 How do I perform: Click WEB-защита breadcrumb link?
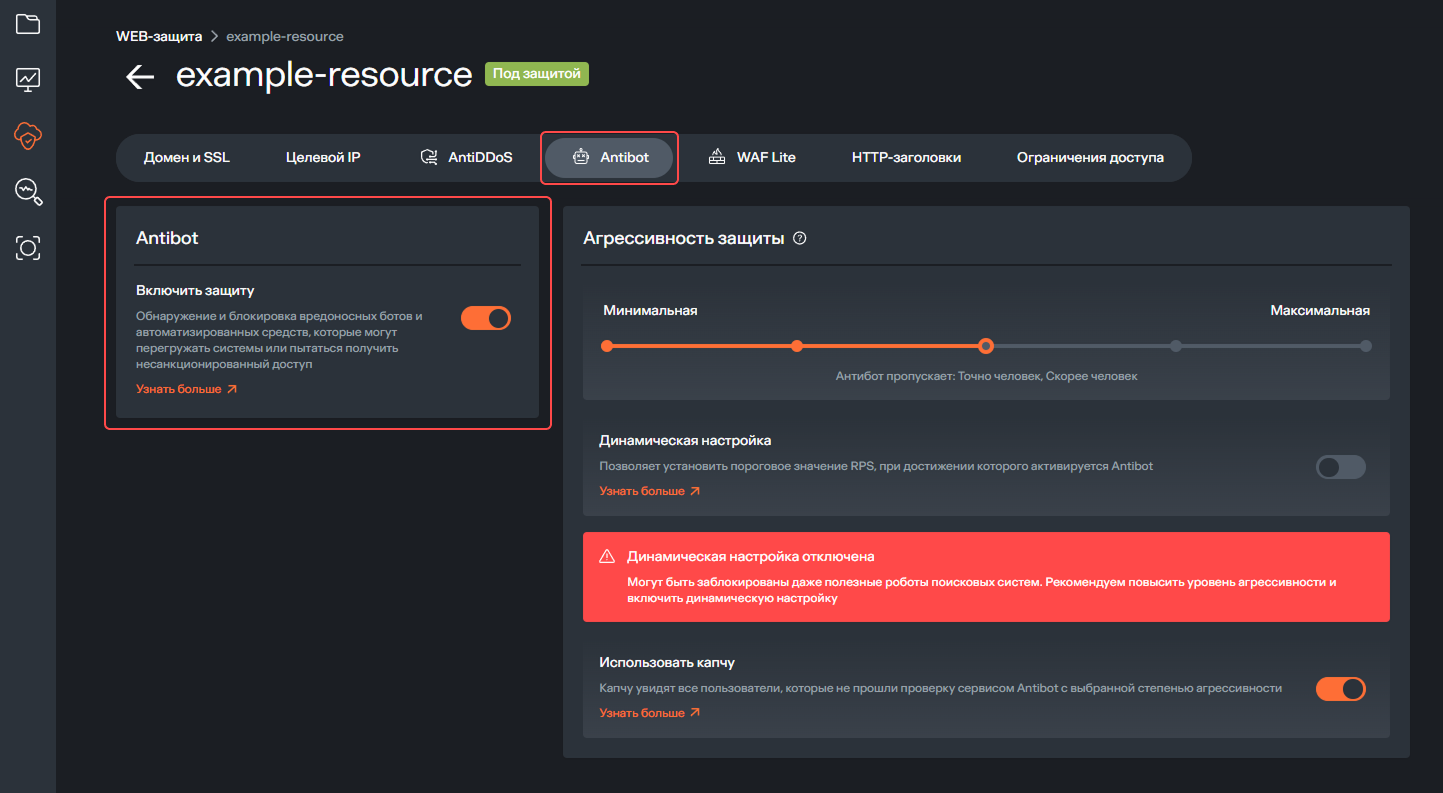coord(159,36)
